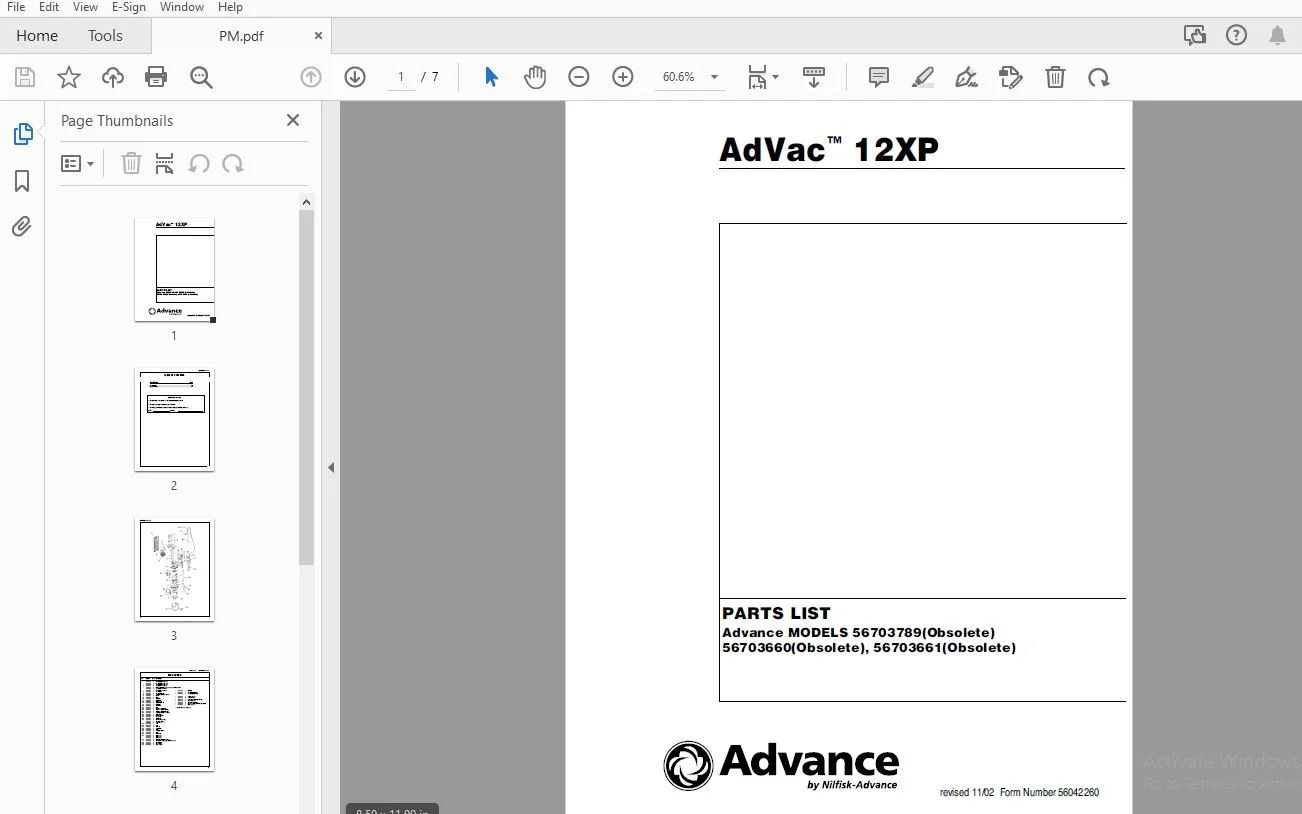Collapse the navigation pane arrow
1302x814 pixels.
tap(330, 467)
